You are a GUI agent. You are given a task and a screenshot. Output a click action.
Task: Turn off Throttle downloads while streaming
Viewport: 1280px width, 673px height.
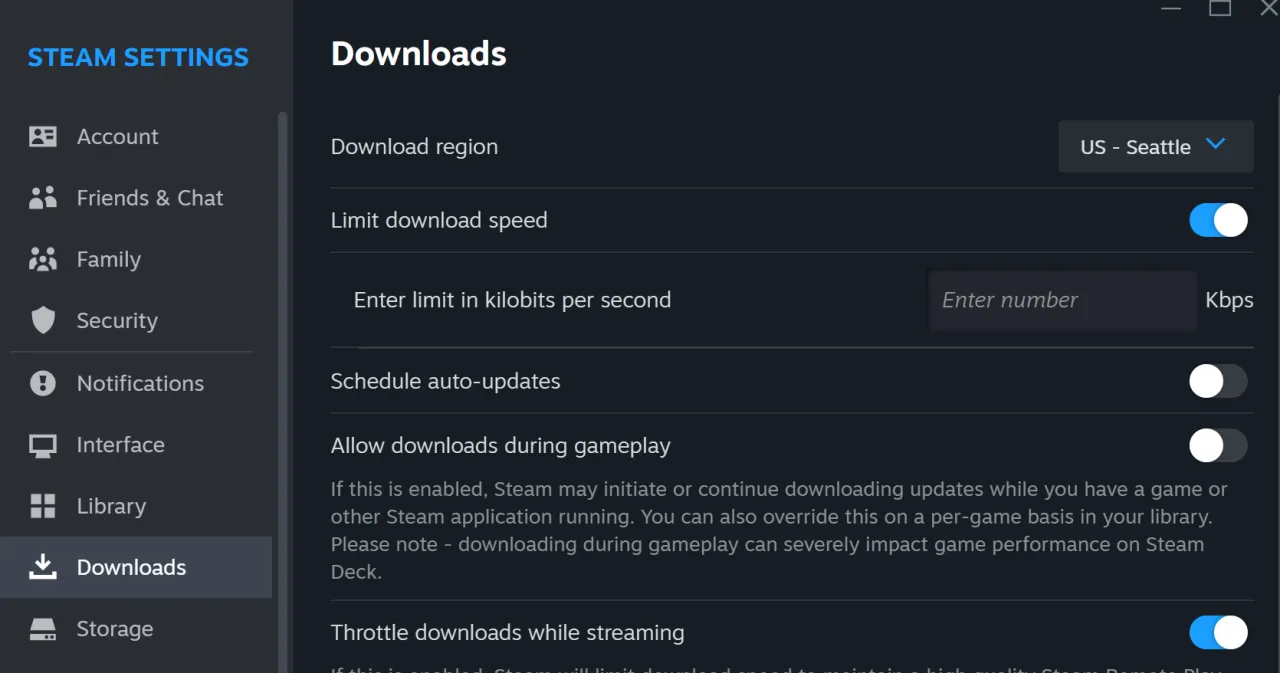point(1218,632)
